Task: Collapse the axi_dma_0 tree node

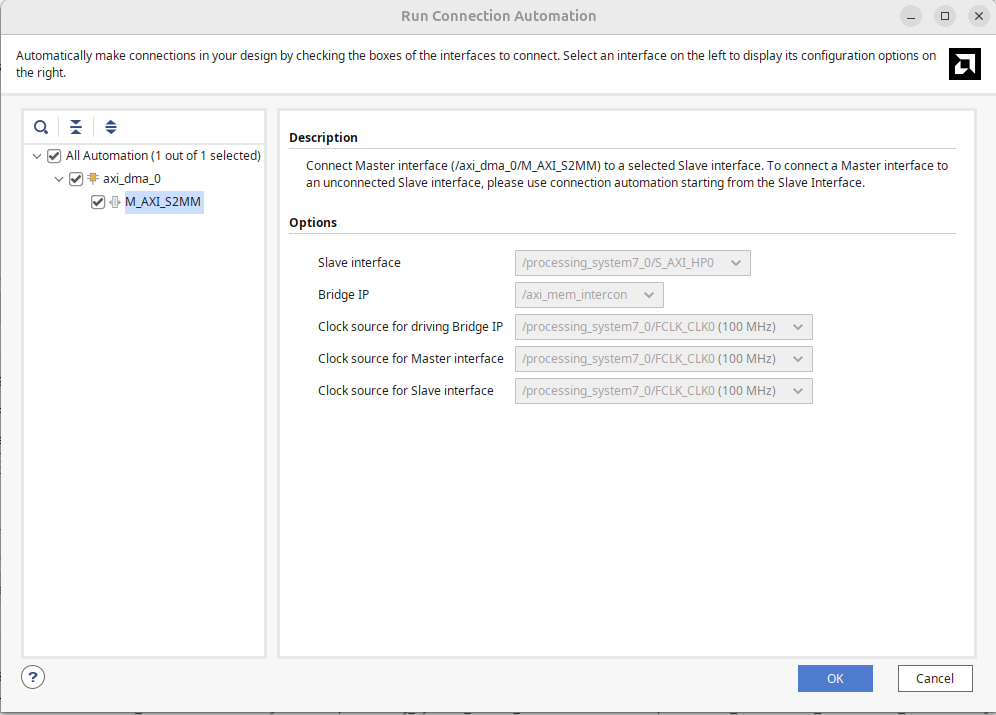Action: (59, 179)
